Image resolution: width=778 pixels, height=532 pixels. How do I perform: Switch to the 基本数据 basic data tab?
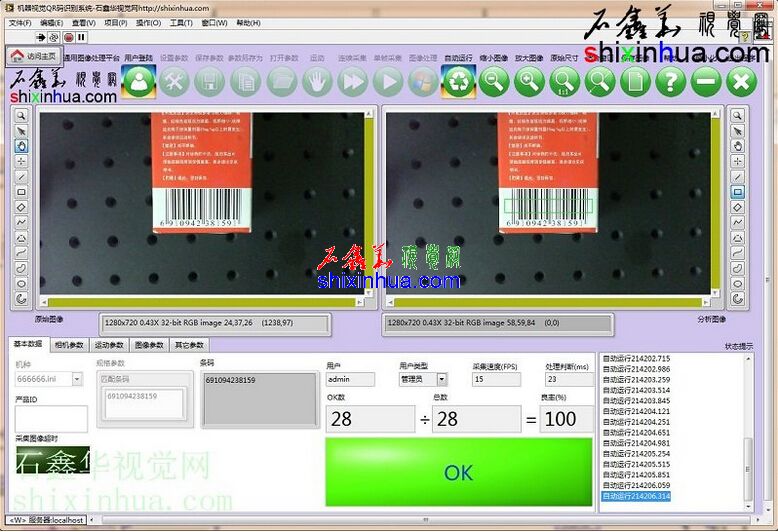(28, 344)
